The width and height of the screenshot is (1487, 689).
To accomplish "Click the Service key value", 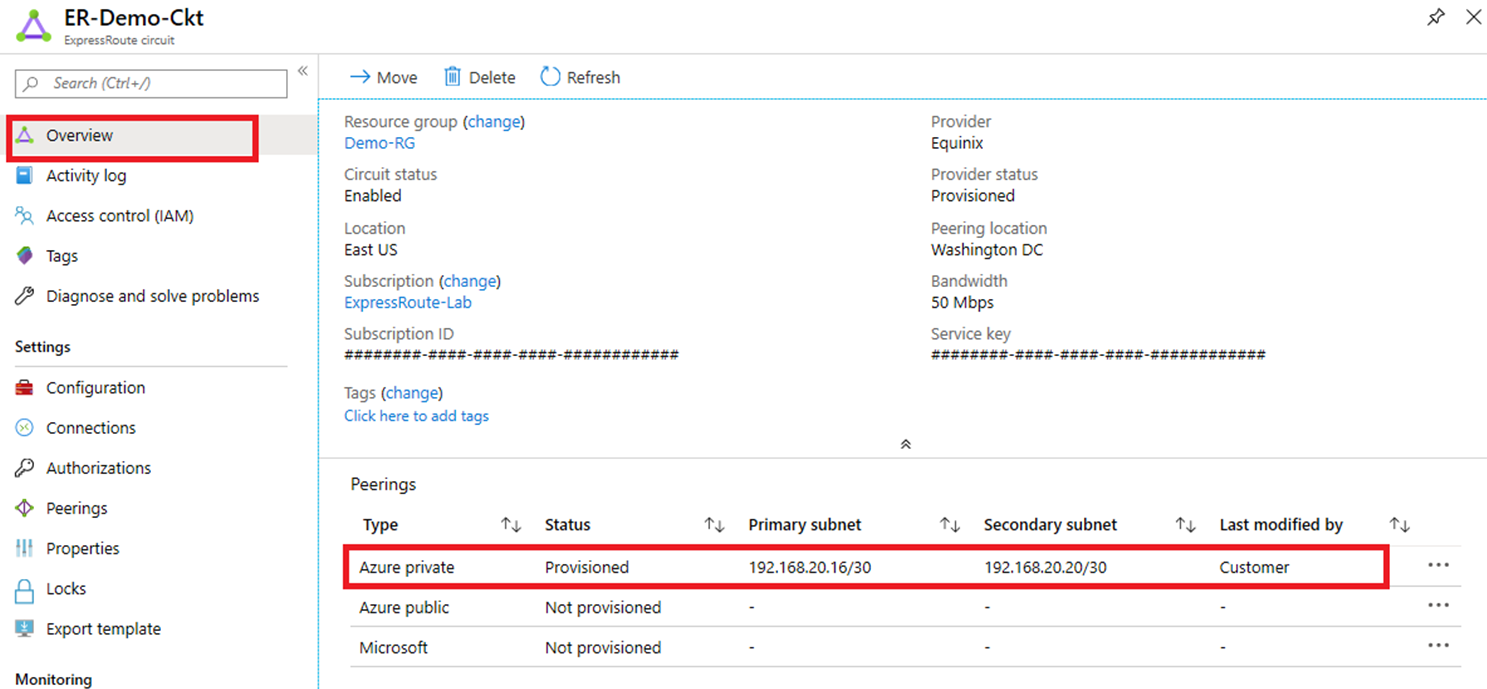I will click(x=1098, y=355).
